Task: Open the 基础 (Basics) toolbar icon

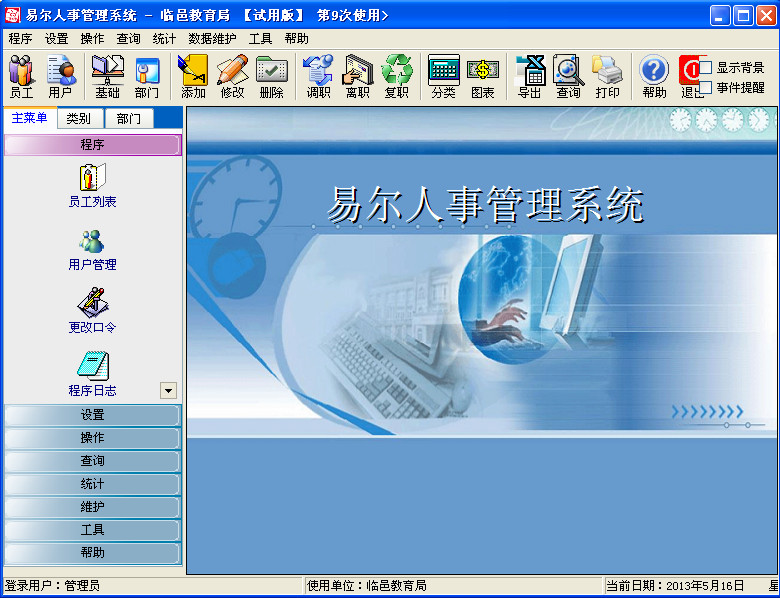Action: (x=107, y=77)
